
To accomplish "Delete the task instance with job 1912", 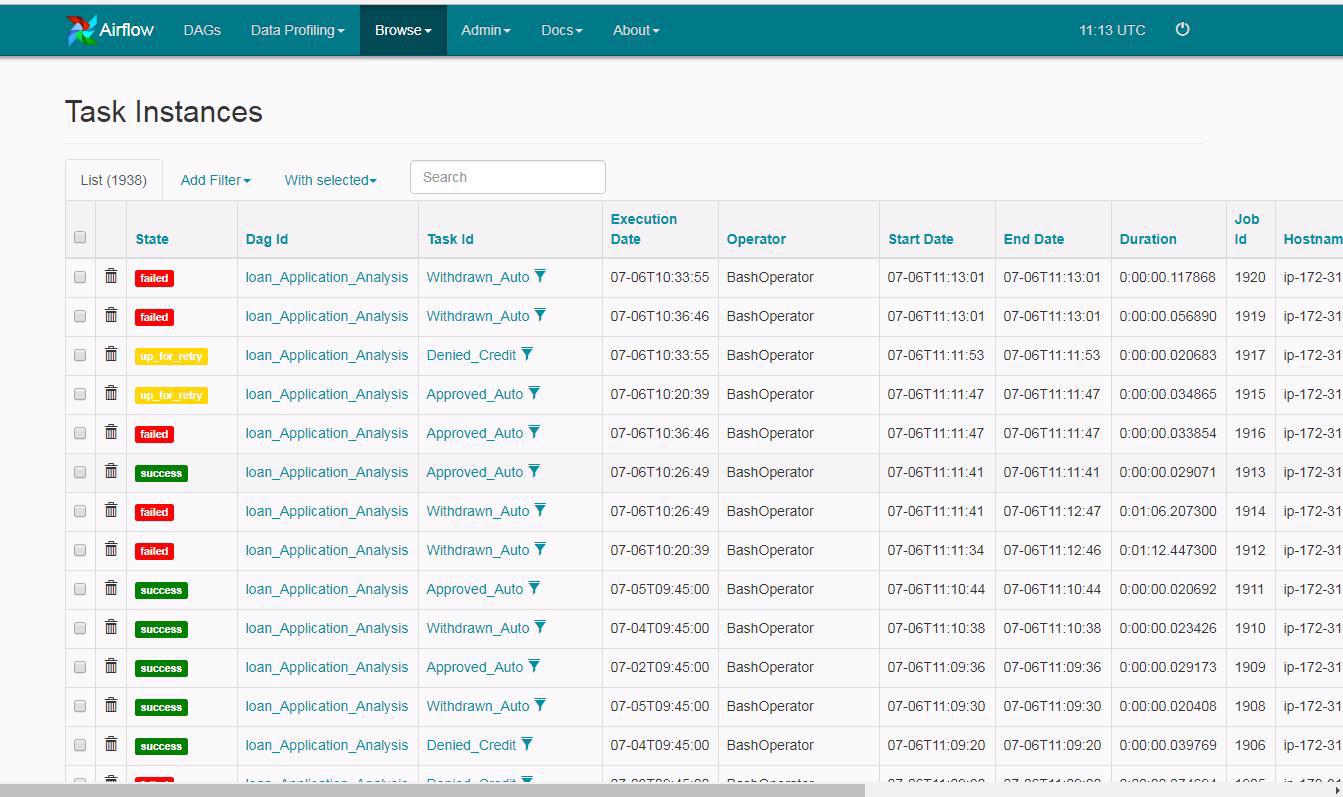I will coord(111,549).
